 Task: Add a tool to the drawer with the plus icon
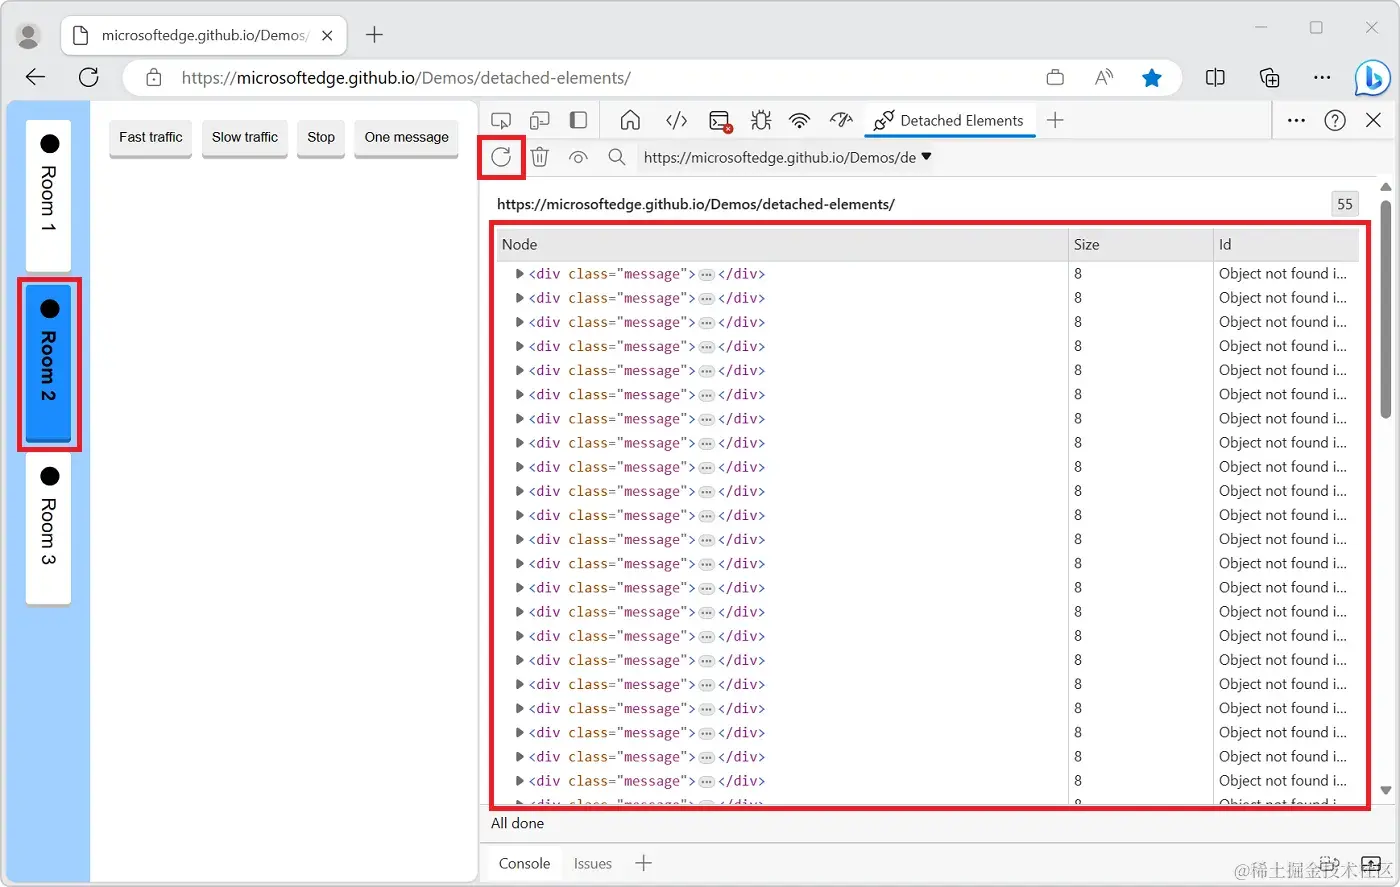click(x=644, y=863)
